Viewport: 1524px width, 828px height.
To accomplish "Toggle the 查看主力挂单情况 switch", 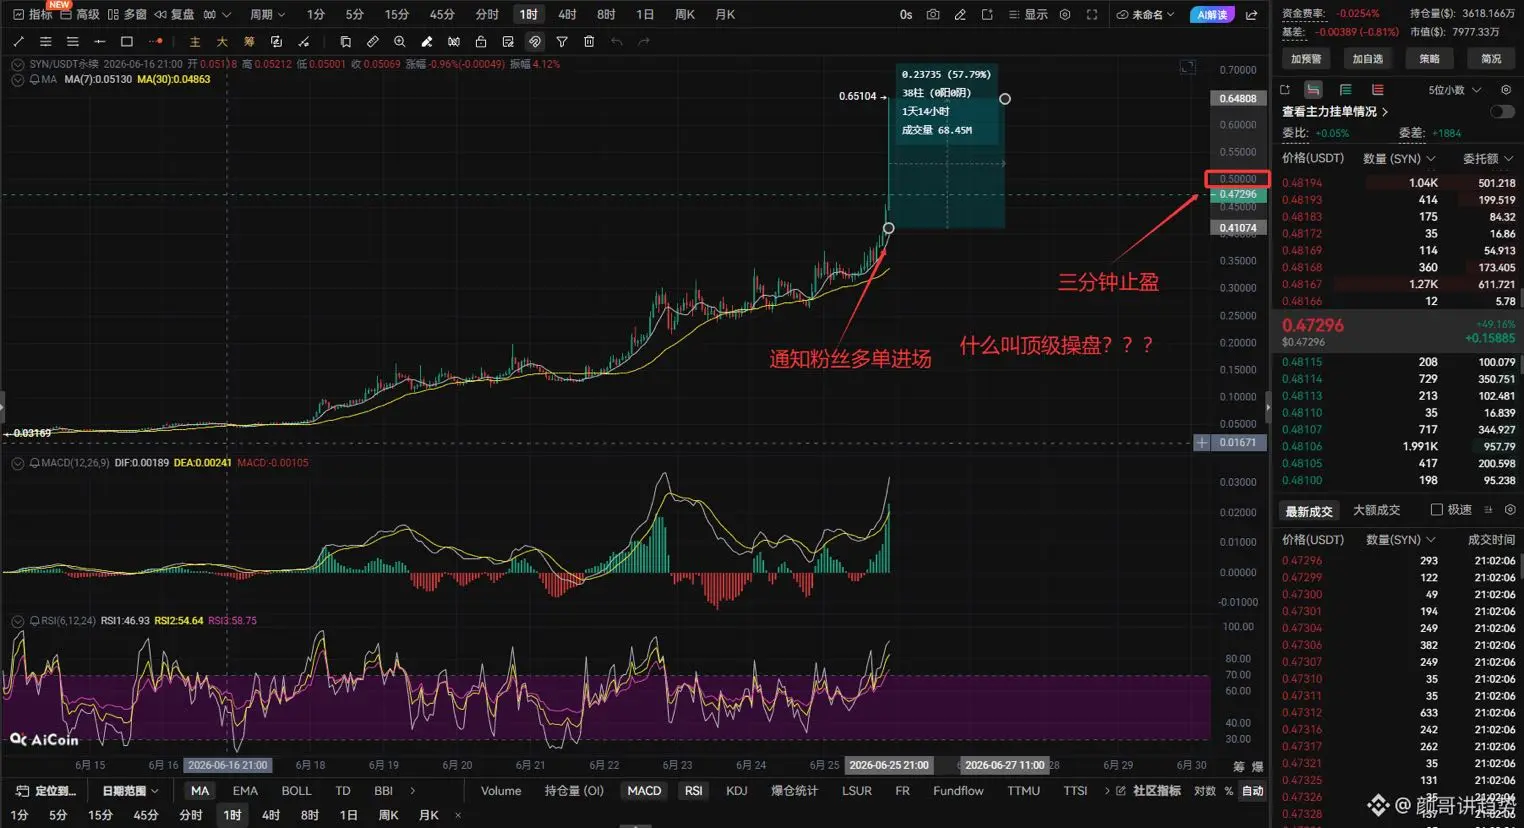I will point(1502,112).
